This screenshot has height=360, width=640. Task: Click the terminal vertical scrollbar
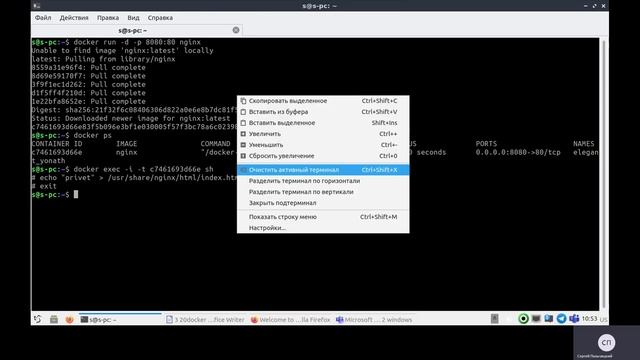coord(603,173)
